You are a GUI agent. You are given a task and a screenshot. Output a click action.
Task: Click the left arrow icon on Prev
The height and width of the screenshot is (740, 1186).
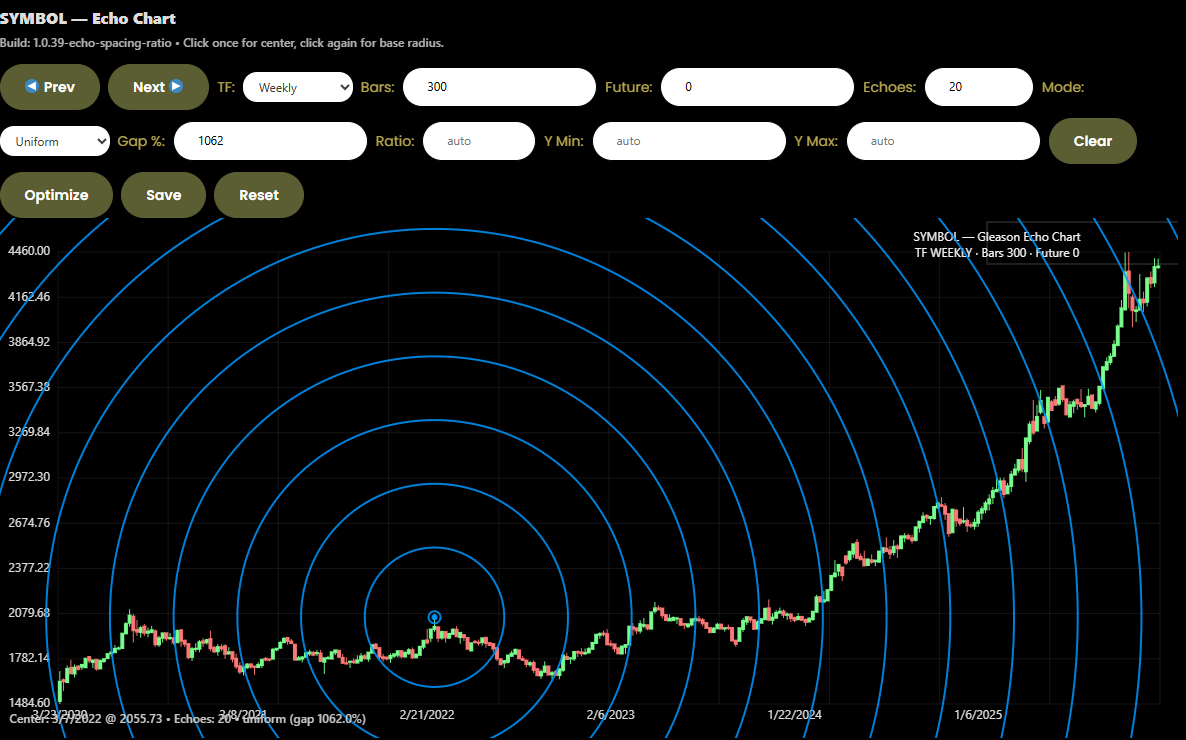coord(31,87)
